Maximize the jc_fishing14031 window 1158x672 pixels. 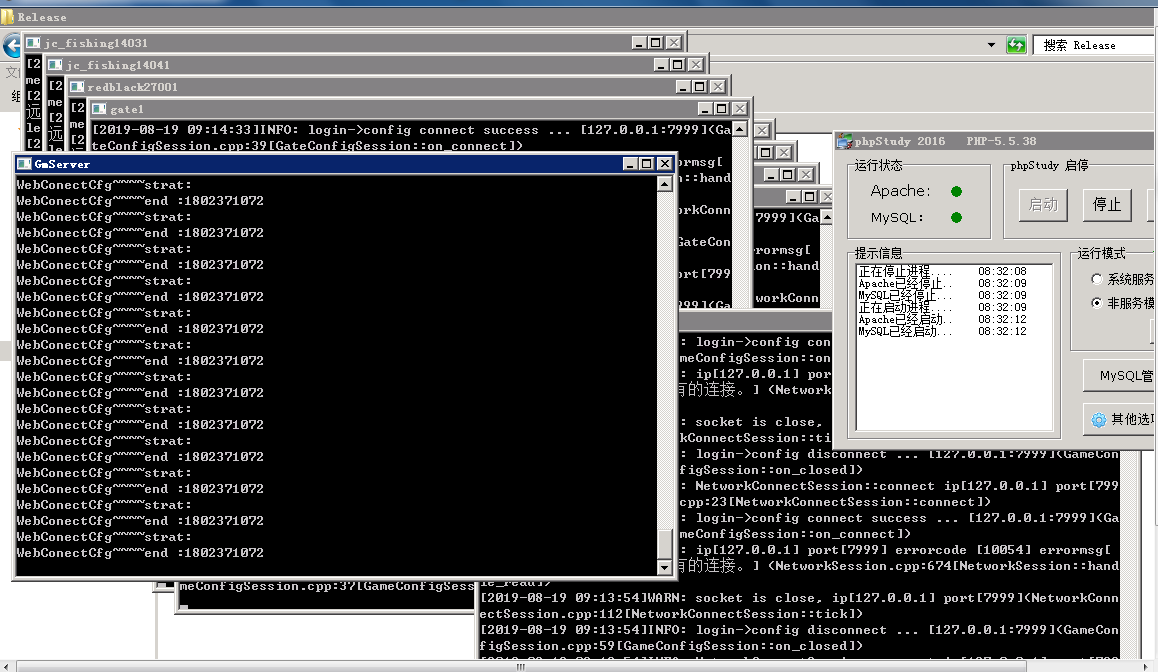[x=656, y=43]
